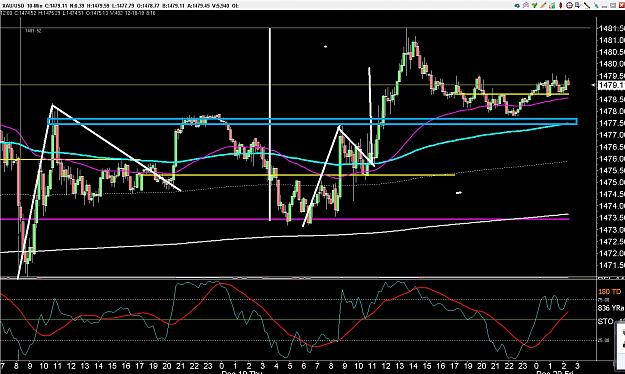Maximize the chart window
This screenshot has height=374, width=625.
point(613,6)
